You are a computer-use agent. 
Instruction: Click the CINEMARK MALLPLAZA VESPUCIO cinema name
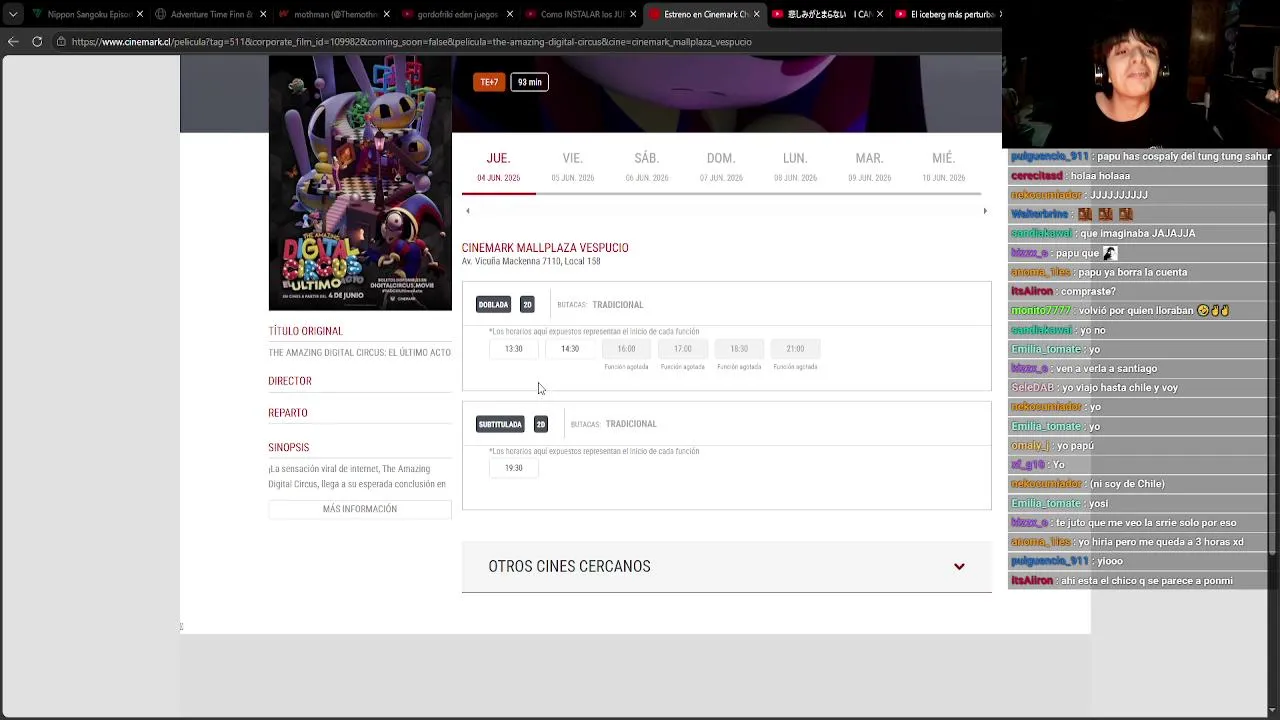click(545, 248)
